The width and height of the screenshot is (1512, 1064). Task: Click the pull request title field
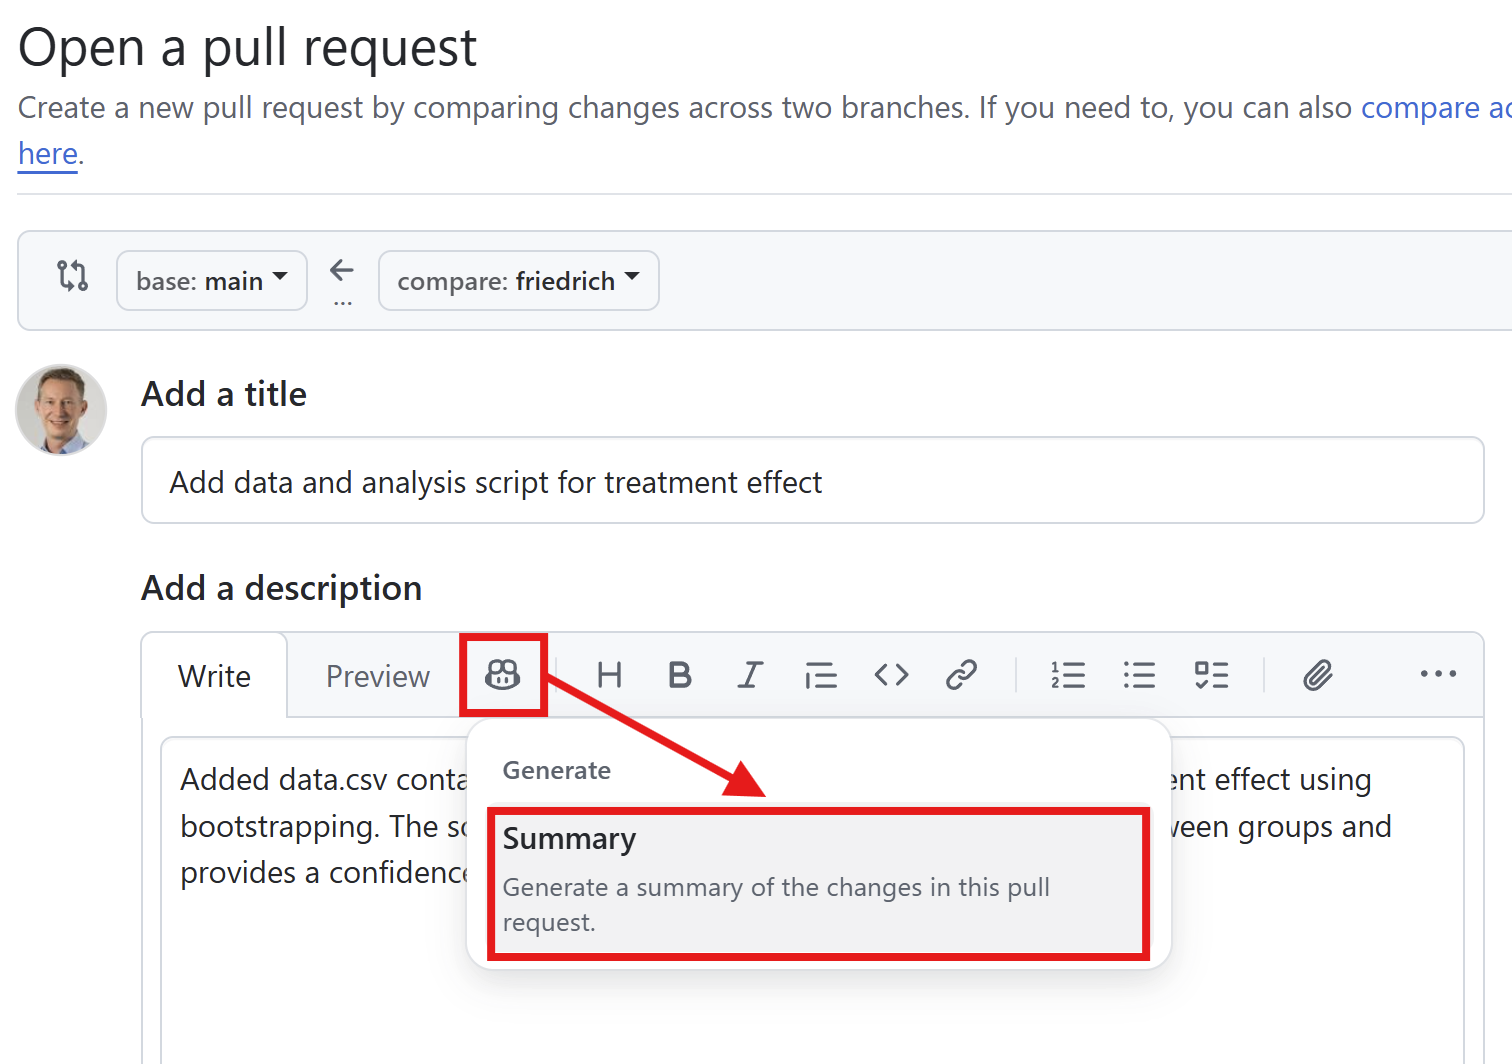click(x=812, y=481)
